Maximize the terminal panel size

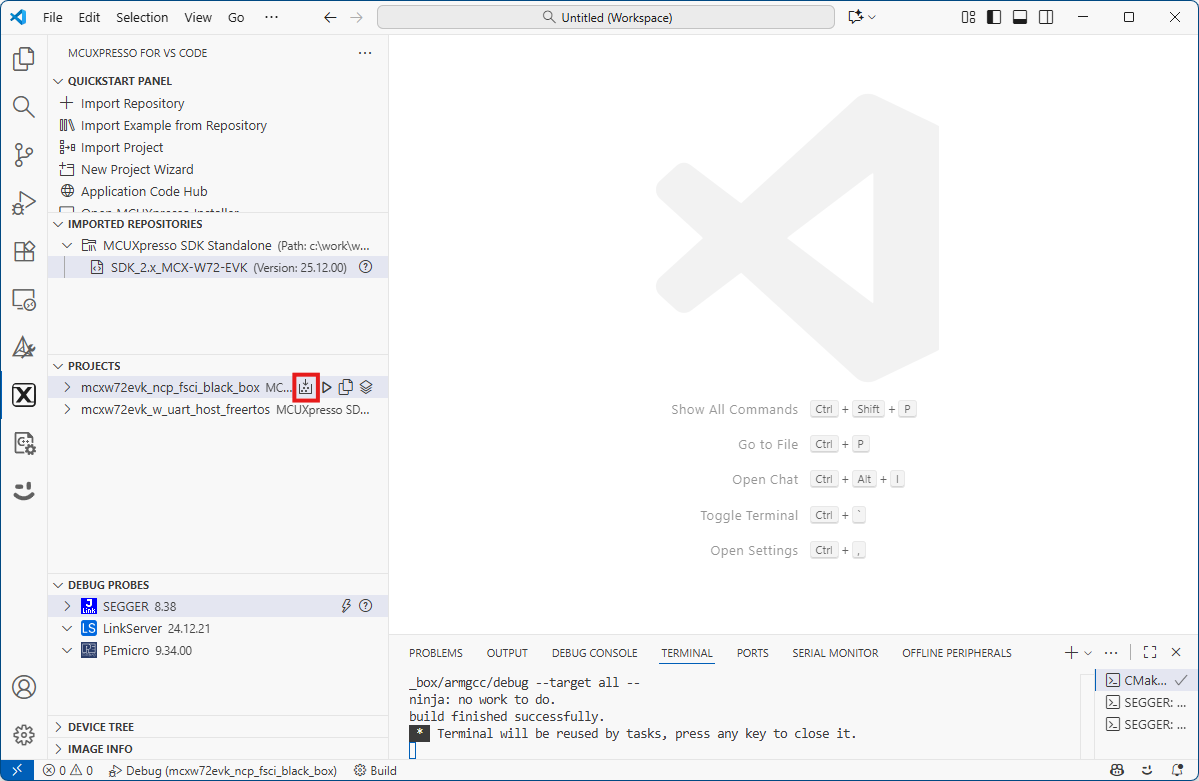click(x=1150, y=652)
